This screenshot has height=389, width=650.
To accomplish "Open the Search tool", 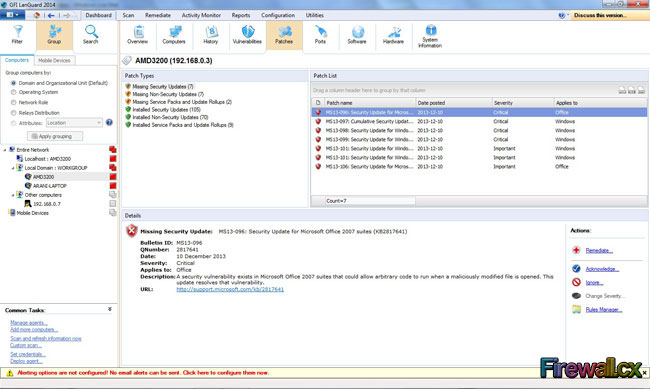I will click(x=90, y=35).
